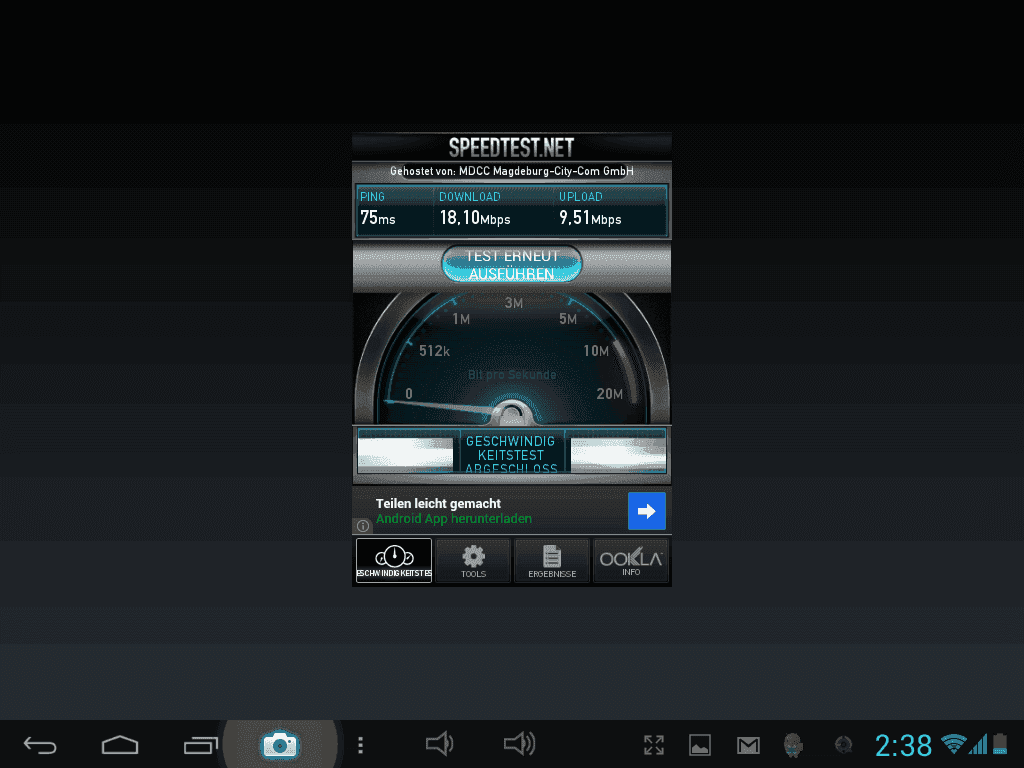
Task: Tap the 9,51 Mbps upload value
Action: tap(590, 218)
